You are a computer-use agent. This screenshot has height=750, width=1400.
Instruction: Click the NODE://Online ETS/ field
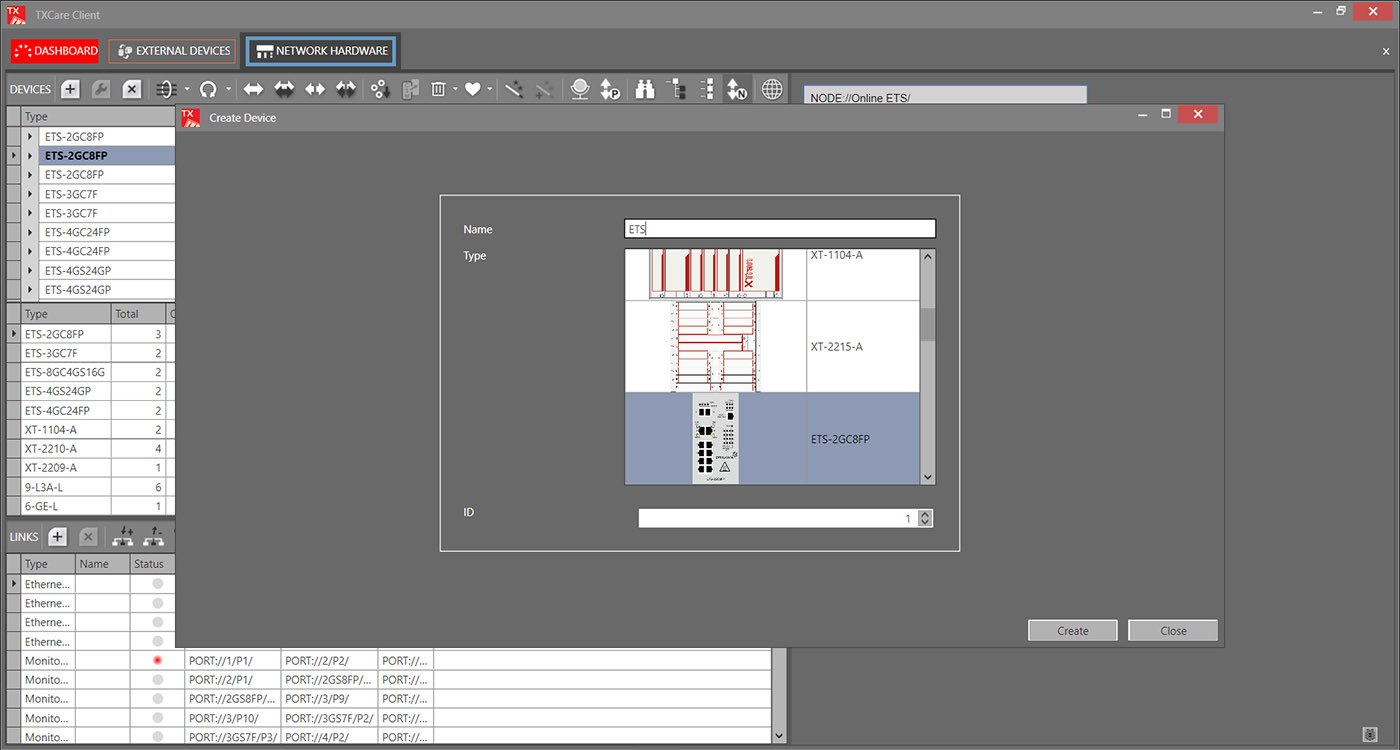pyautogui.click(x=945, y=95)
